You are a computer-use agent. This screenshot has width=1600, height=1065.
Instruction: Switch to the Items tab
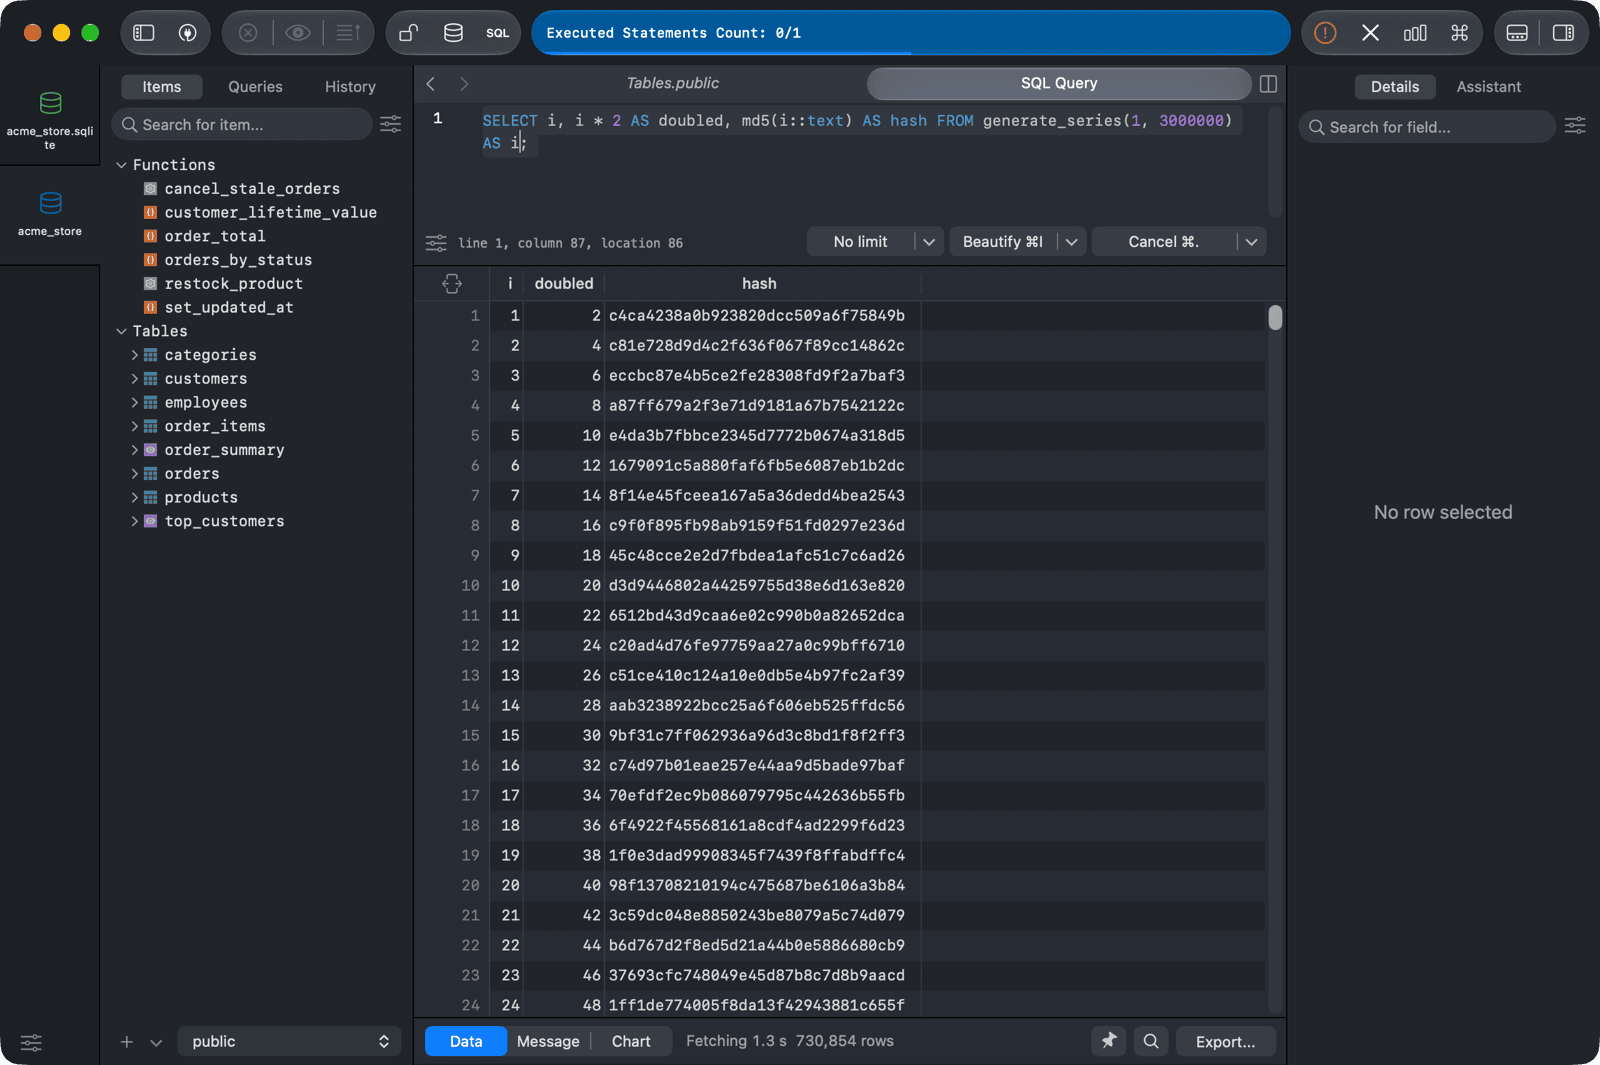pyautogui.click(x=162, y=87)
